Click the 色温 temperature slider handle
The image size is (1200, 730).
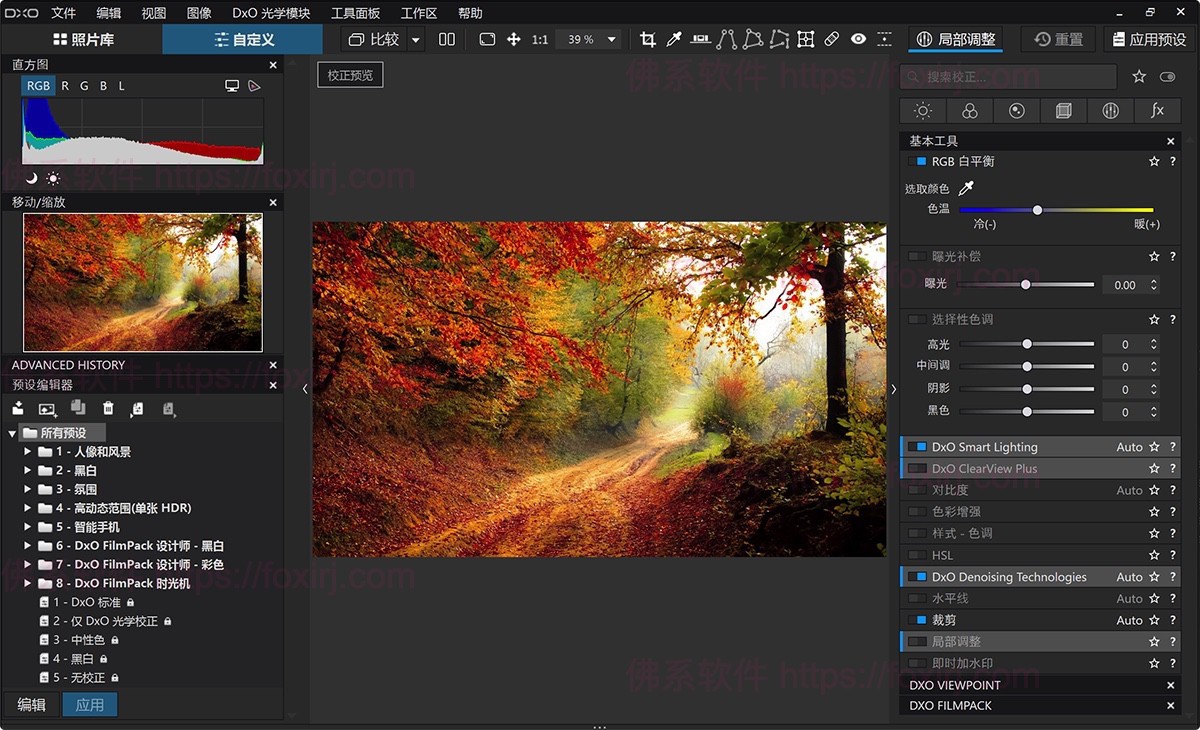1037,210
